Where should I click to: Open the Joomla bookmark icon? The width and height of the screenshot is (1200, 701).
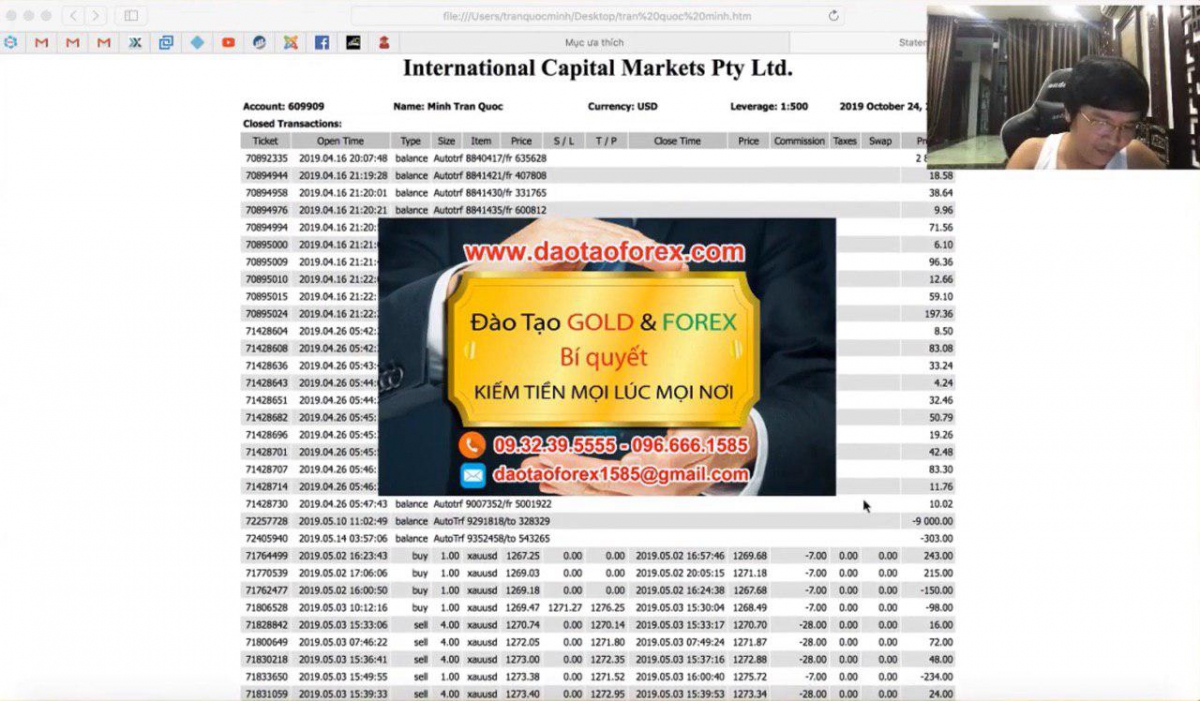(291, 43)
